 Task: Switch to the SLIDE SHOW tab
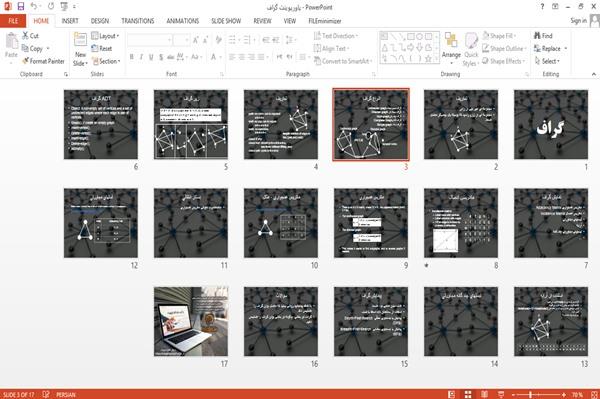tap(226, 21)
